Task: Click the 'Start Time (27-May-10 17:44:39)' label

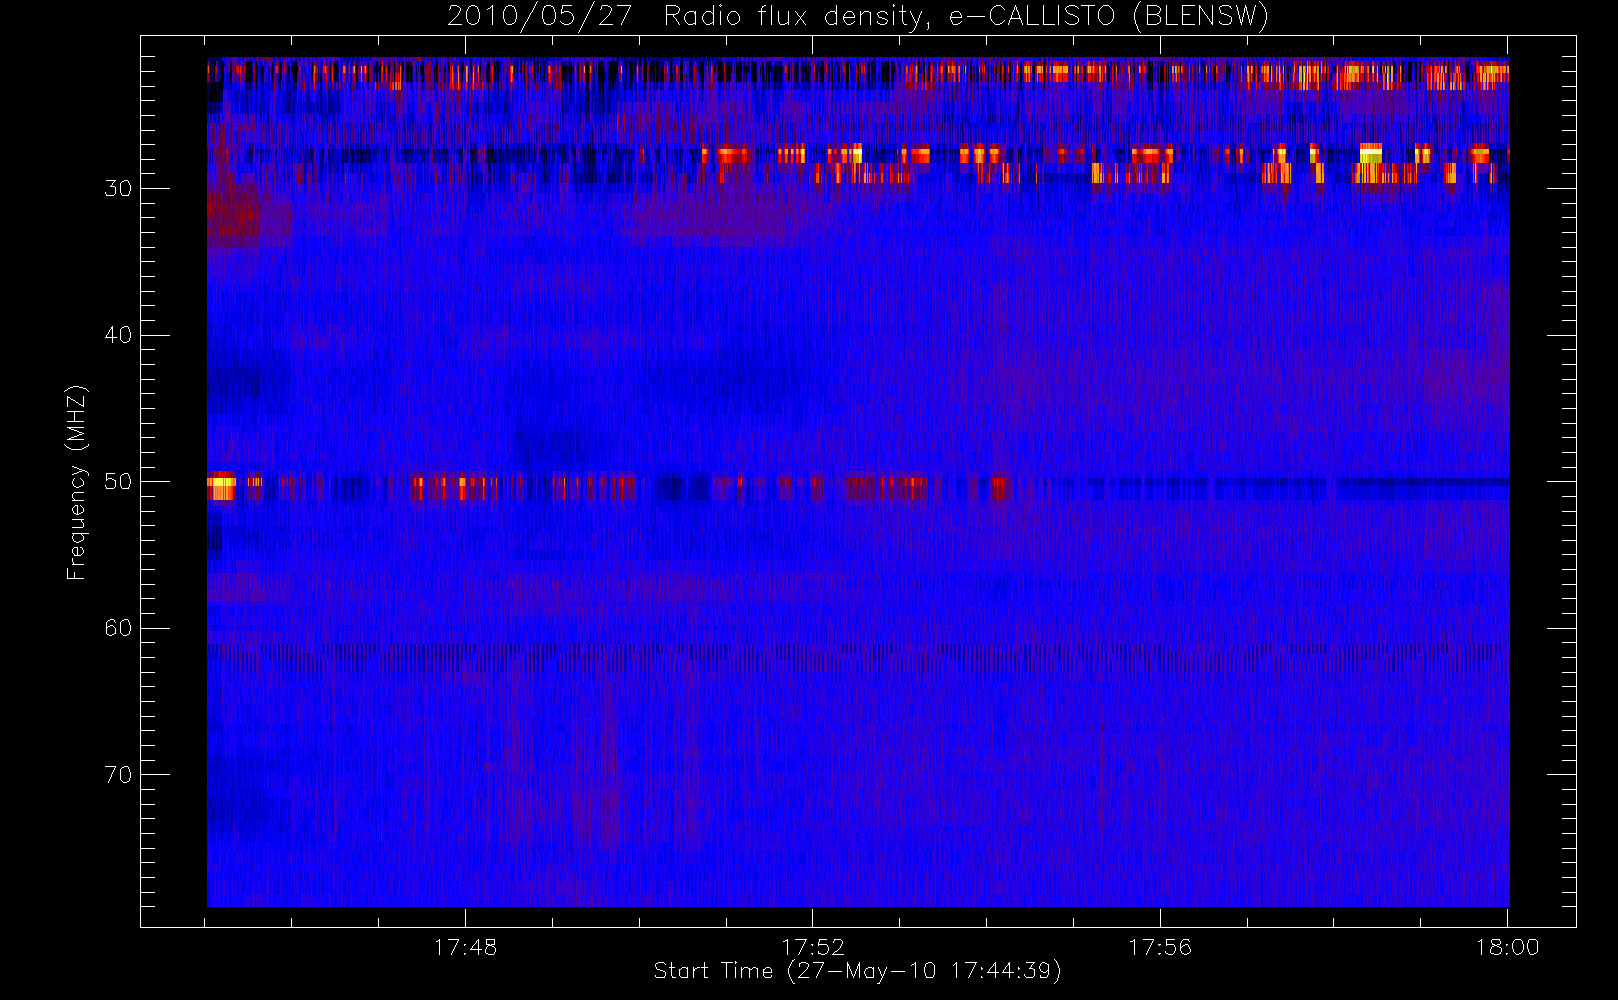Action: tap(857, 971)
